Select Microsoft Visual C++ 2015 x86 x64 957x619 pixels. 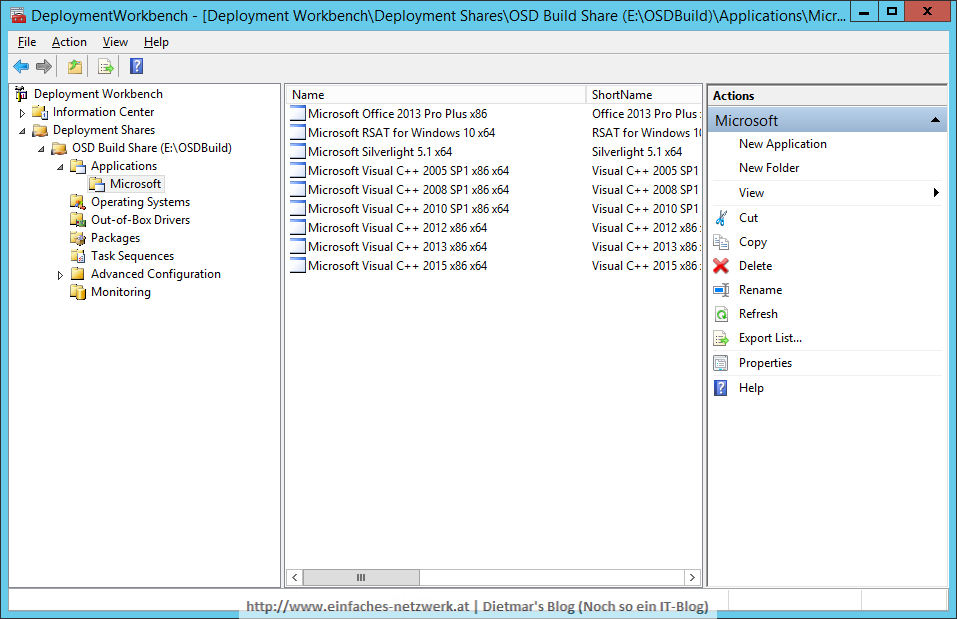pyautogui.click(x=397, y=266)
